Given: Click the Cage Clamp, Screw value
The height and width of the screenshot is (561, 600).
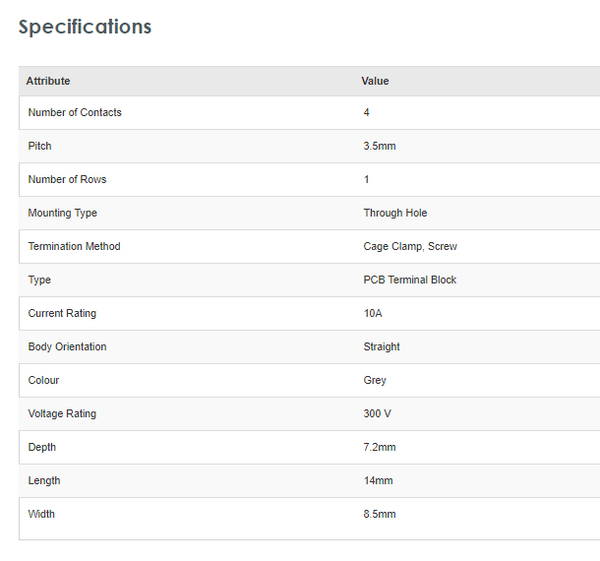Looking at the screenshot, I should [410, 247].
